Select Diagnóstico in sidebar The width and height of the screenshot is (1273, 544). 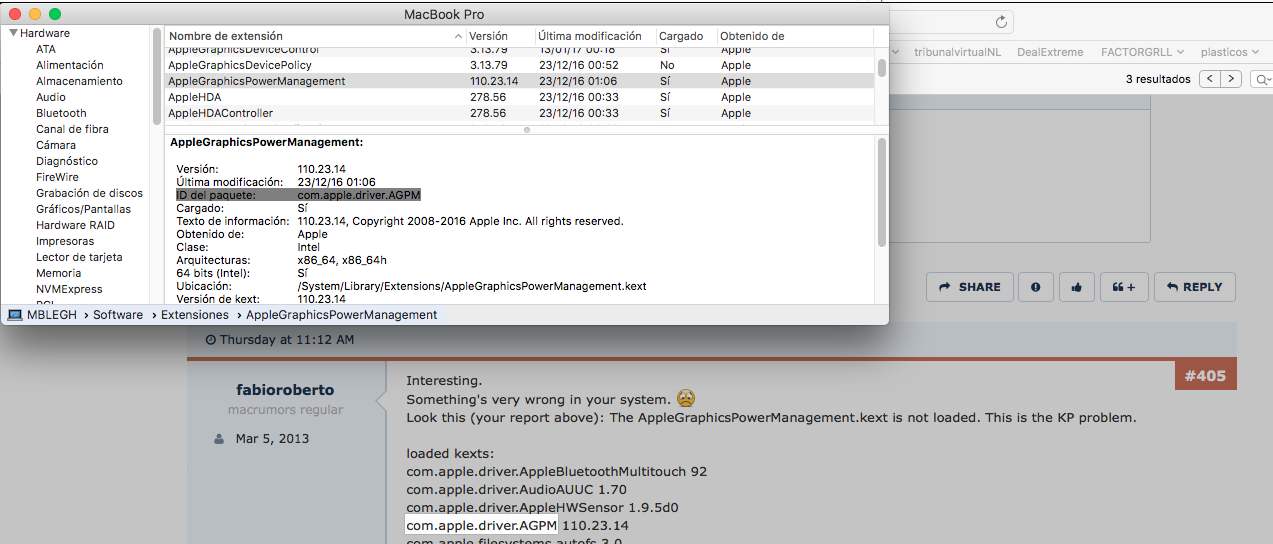tap(67, 161)
